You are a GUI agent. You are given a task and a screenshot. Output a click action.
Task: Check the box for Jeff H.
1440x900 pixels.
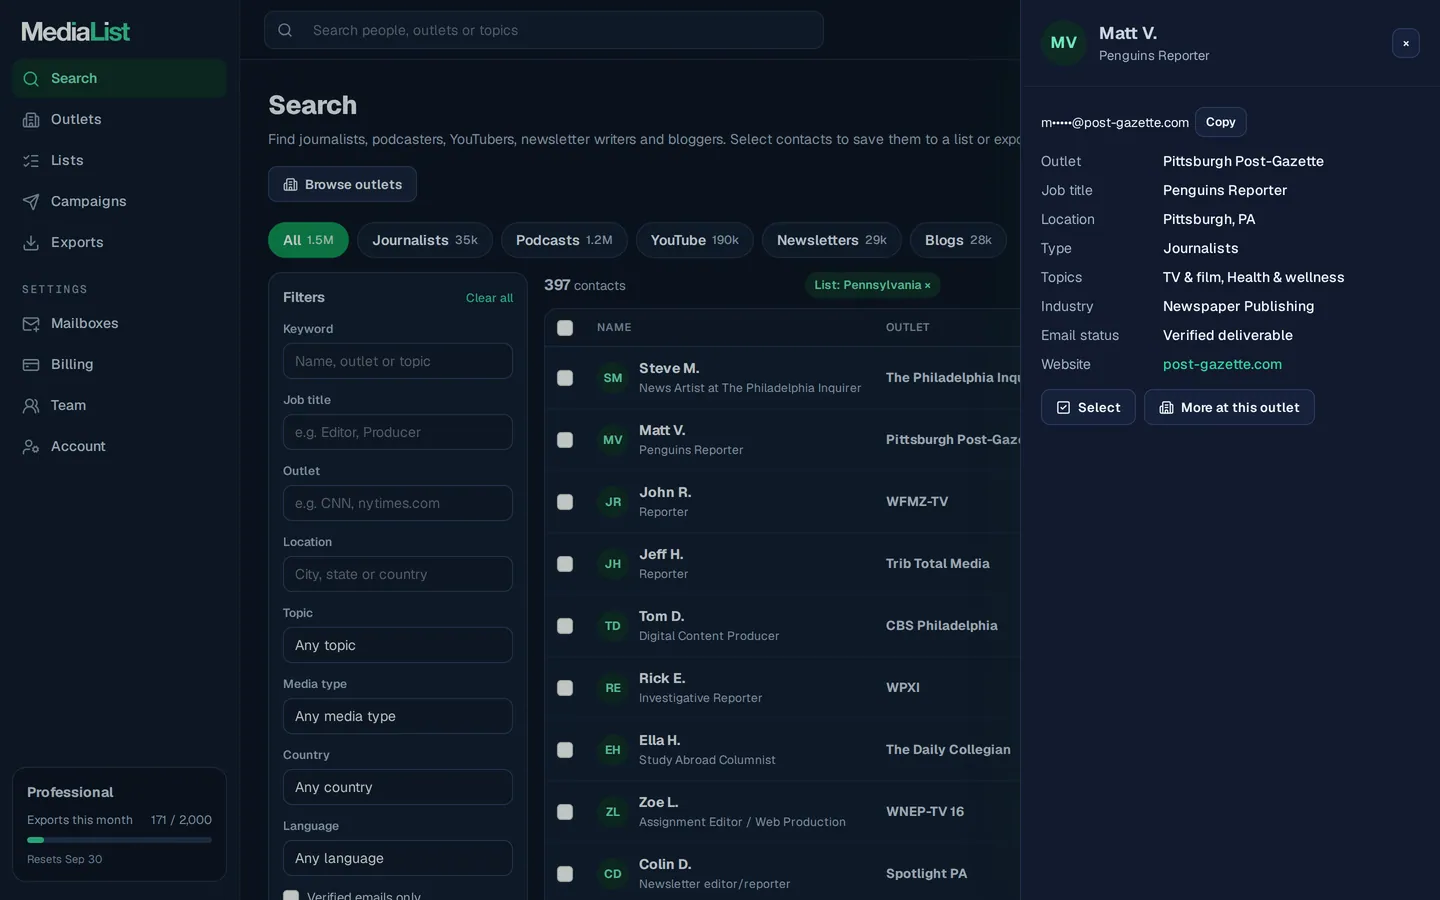pyautogui.click(x=565, y=564)
